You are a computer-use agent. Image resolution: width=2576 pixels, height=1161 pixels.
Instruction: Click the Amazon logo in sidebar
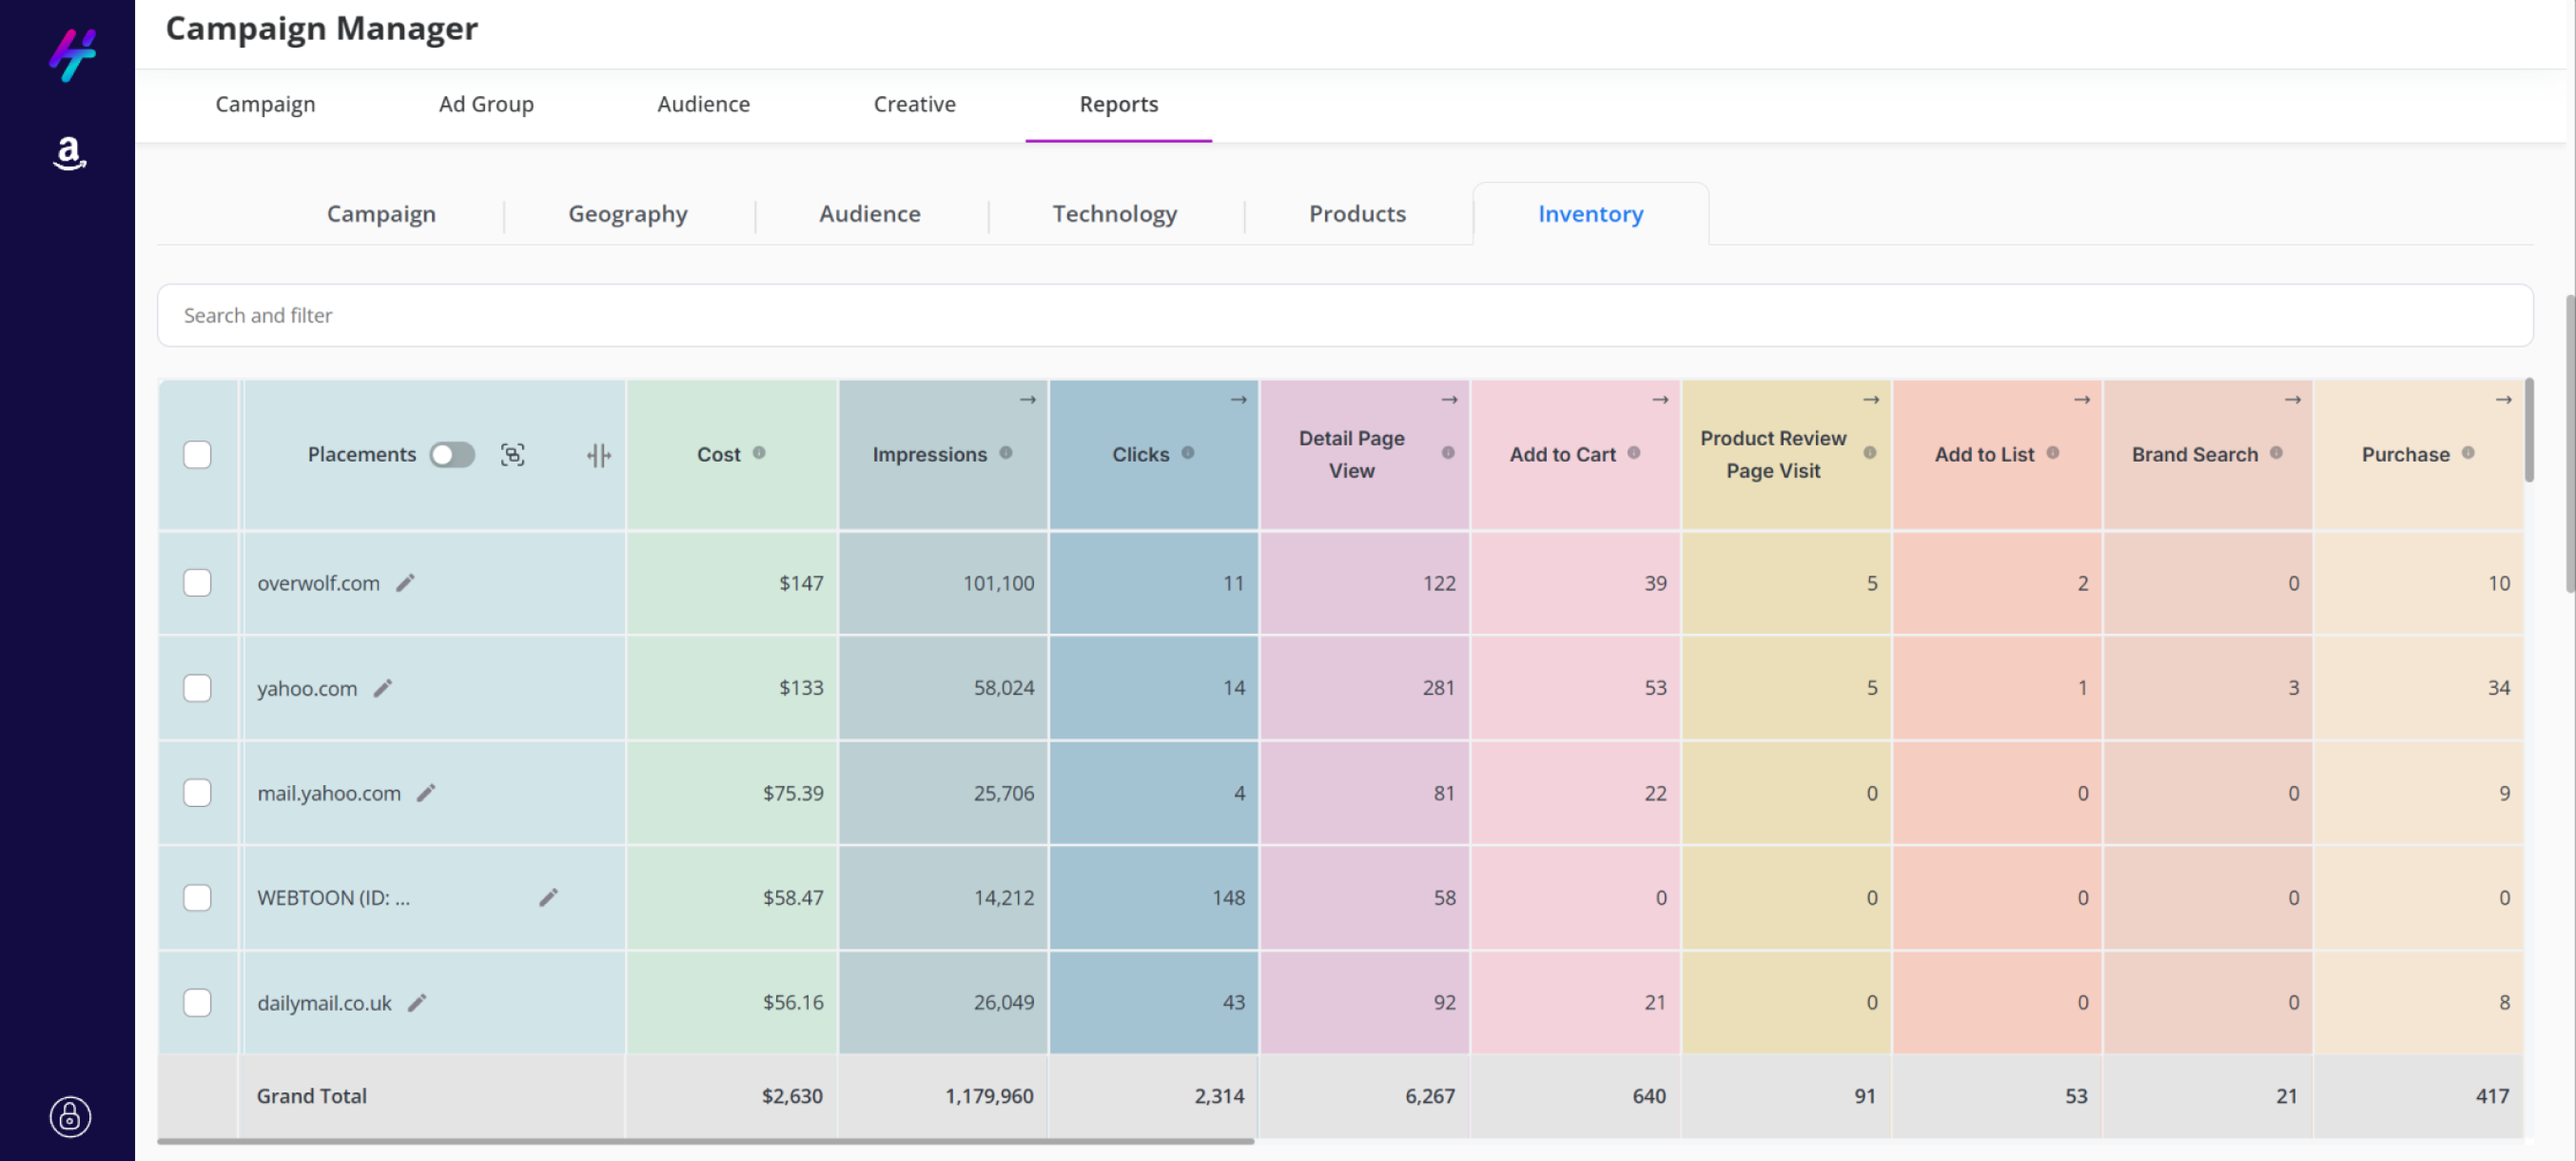(69, 152)
